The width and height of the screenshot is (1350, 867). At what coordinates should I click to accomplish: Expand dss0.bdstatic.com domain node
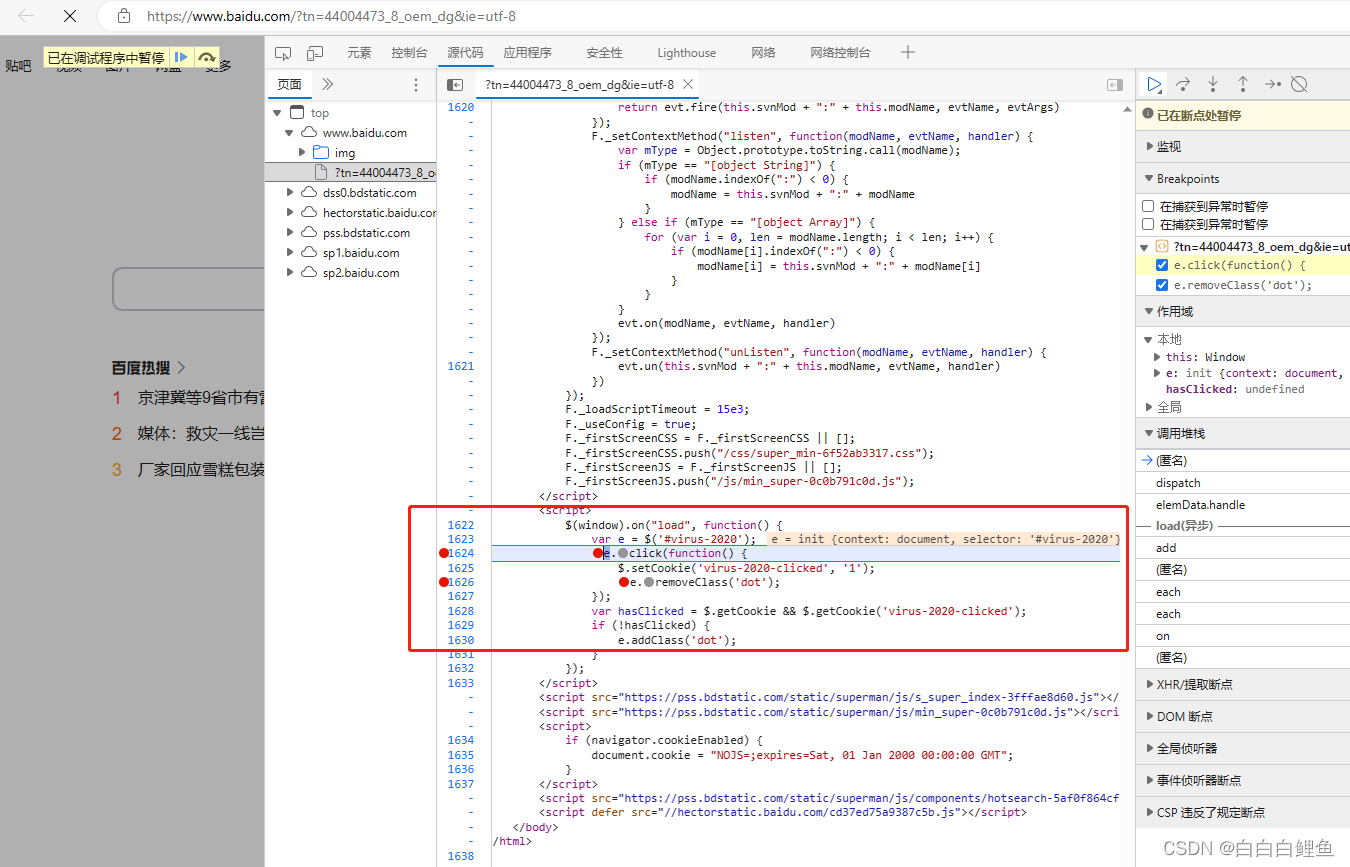290,192
